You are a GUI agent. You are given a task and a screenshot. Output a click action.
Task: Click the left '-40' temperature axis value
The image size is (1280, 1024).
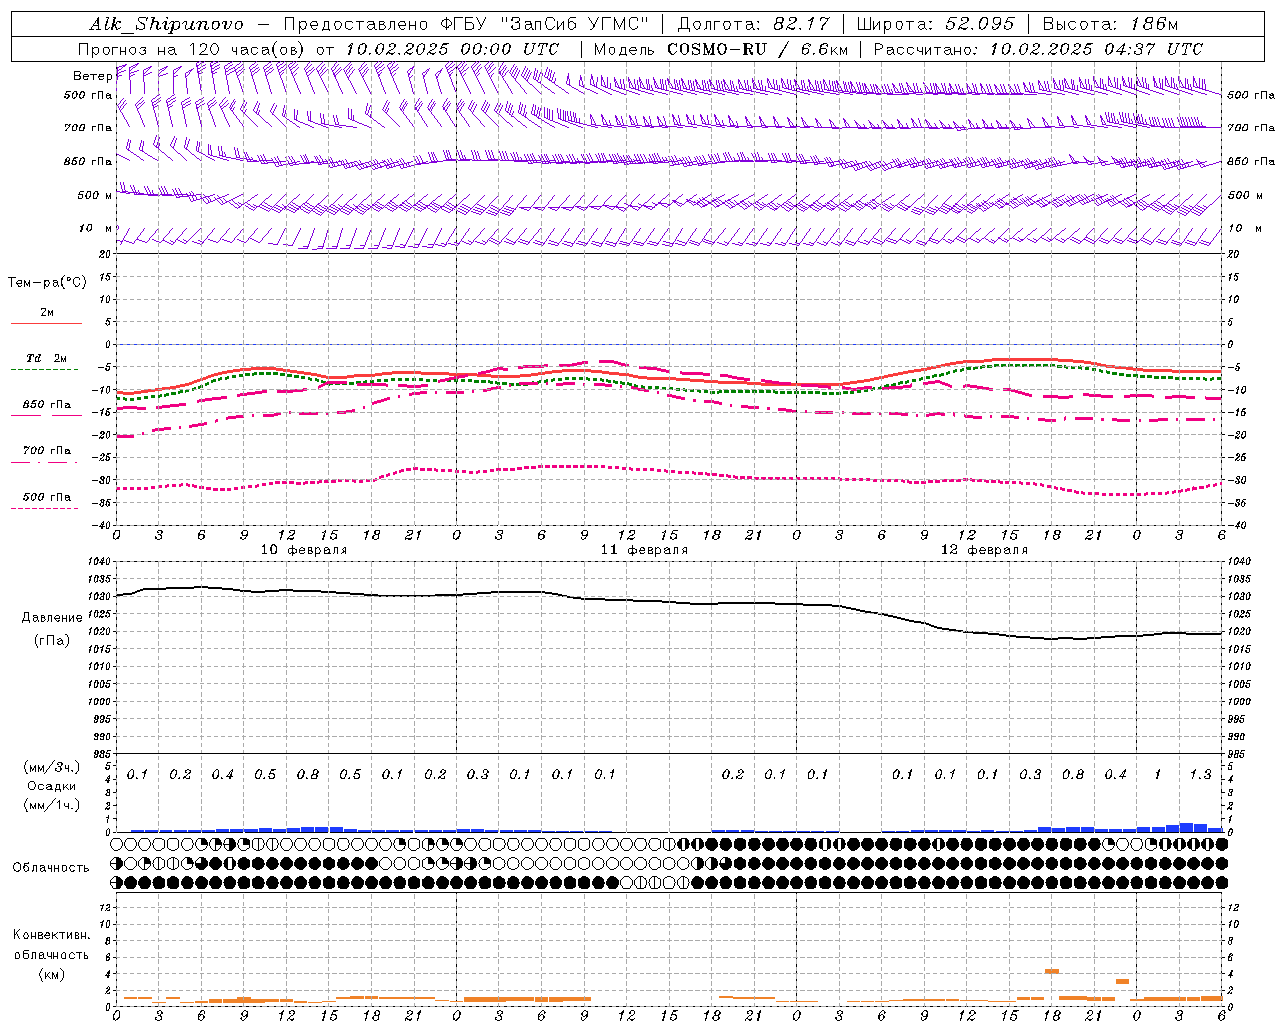pyautogui.click(x=103, y=525)
